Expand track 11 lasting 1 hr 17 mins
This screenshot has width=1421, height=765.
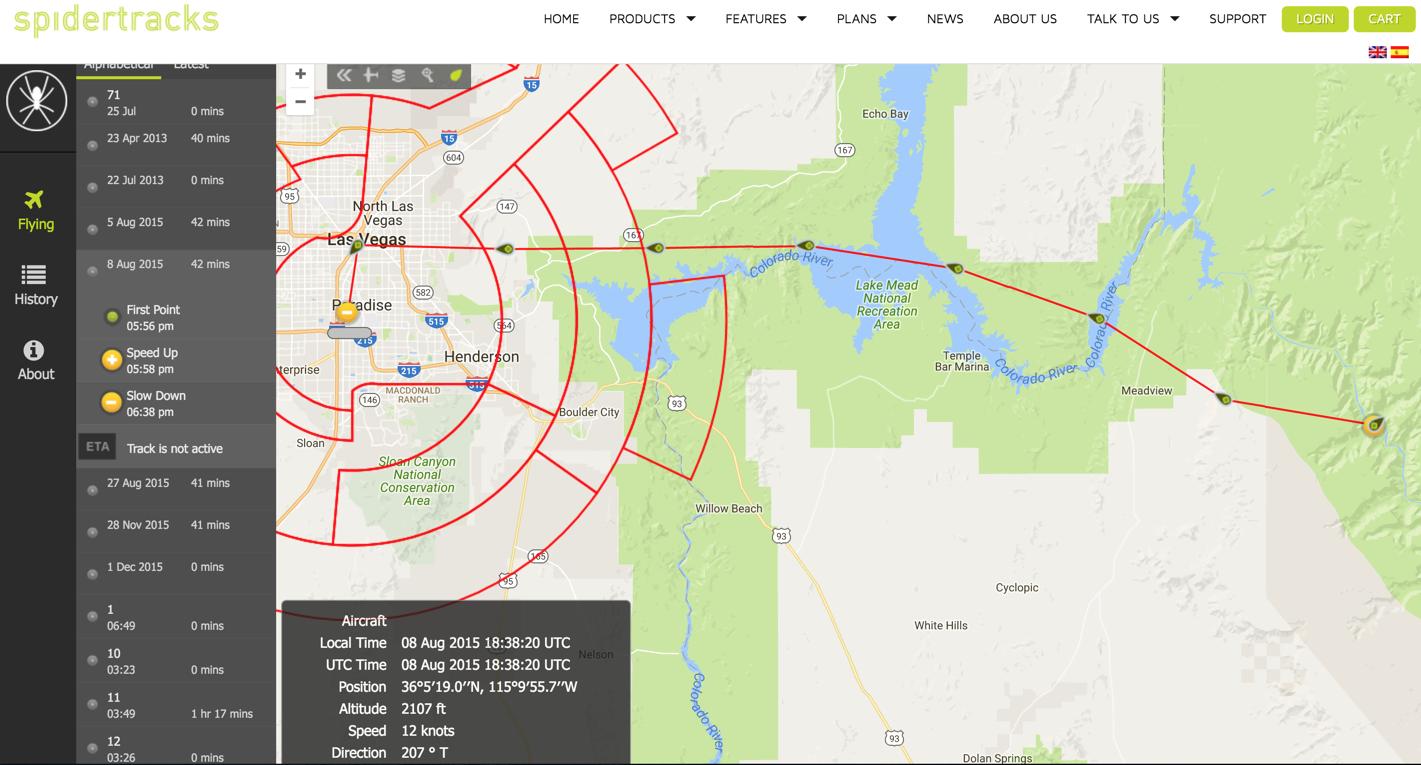coord(176,705)
